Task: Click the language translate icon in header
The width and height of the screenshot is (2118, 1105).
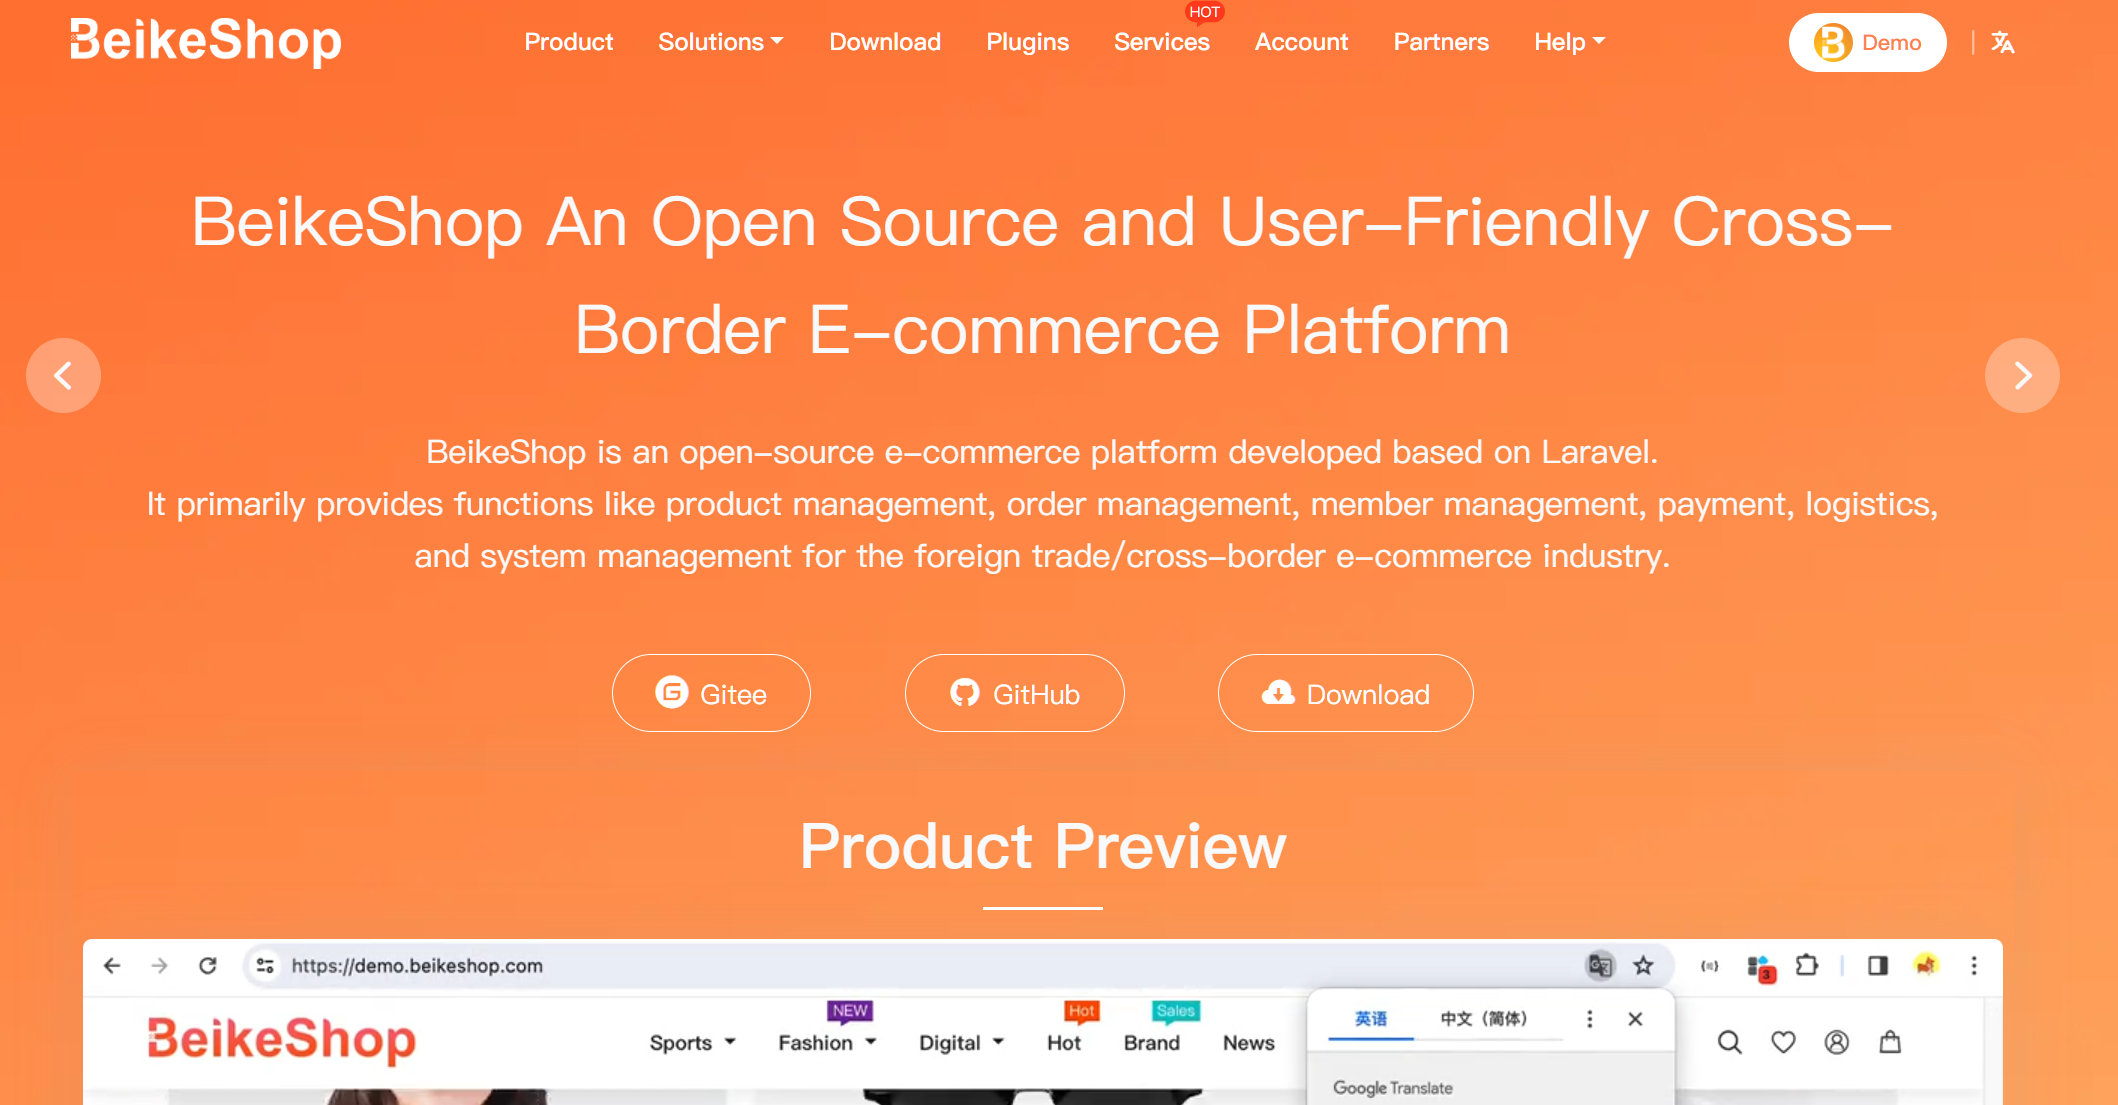Action: pyautogui.click(x=2002, y=42)
